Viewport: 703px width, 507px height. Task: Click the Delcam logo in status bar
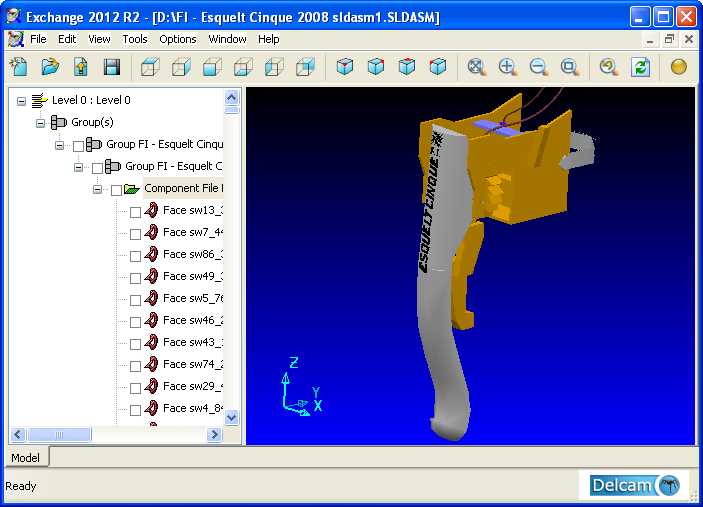634,485
